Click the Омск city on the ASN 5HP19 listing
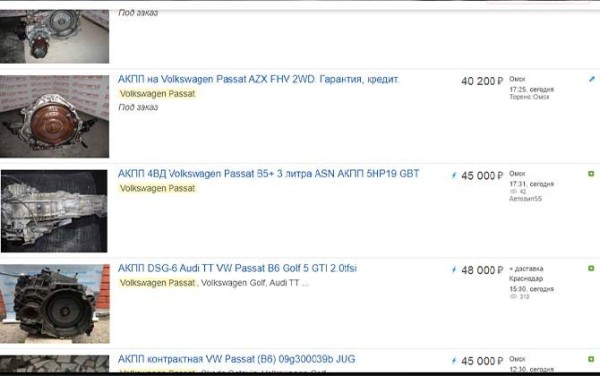Viewport: 600px width, 376px height. [517, 173]
